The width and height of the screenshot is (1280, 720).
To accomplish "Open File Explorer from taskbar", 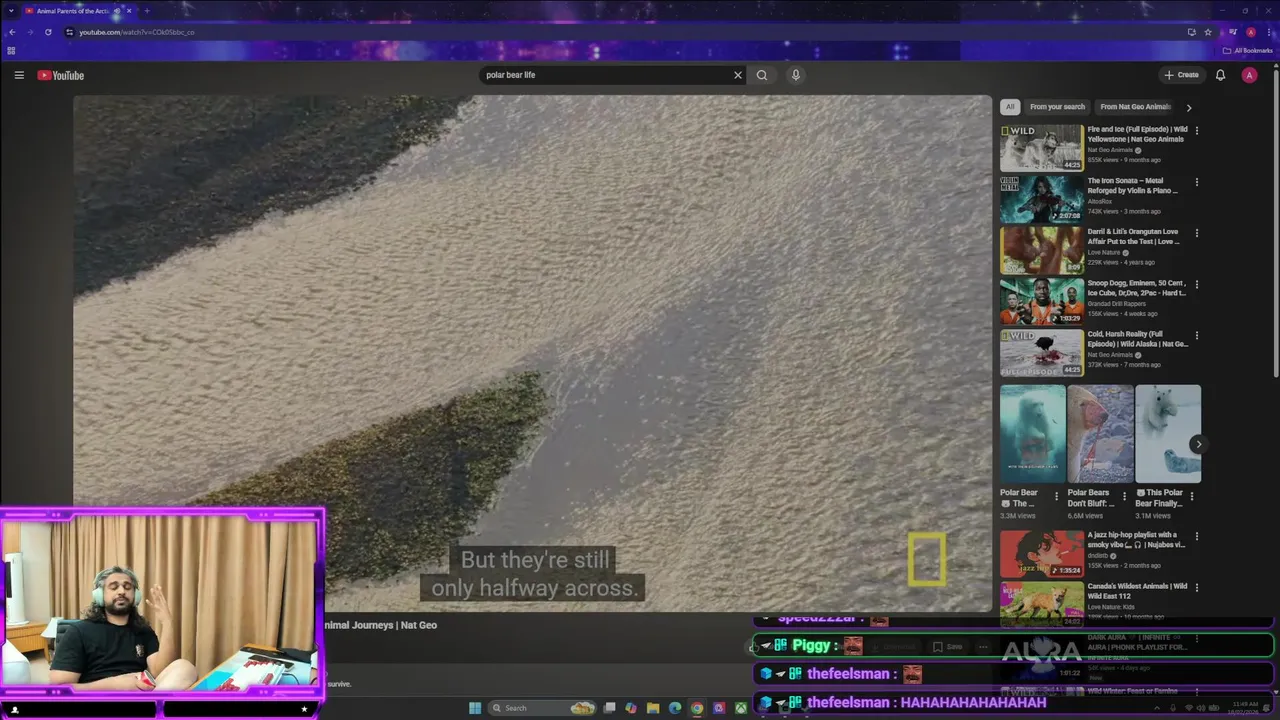I will click(653, 708).
